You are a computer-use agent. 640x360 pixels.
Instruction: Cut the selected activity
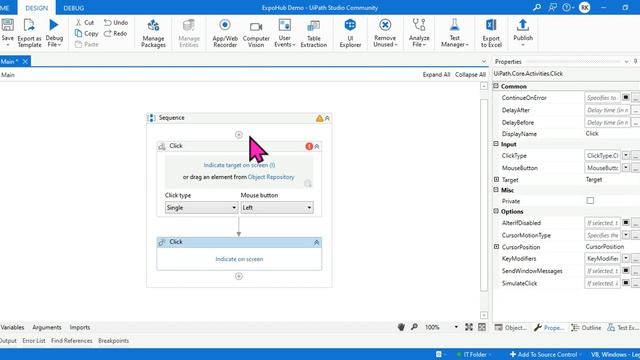point(85,22)
